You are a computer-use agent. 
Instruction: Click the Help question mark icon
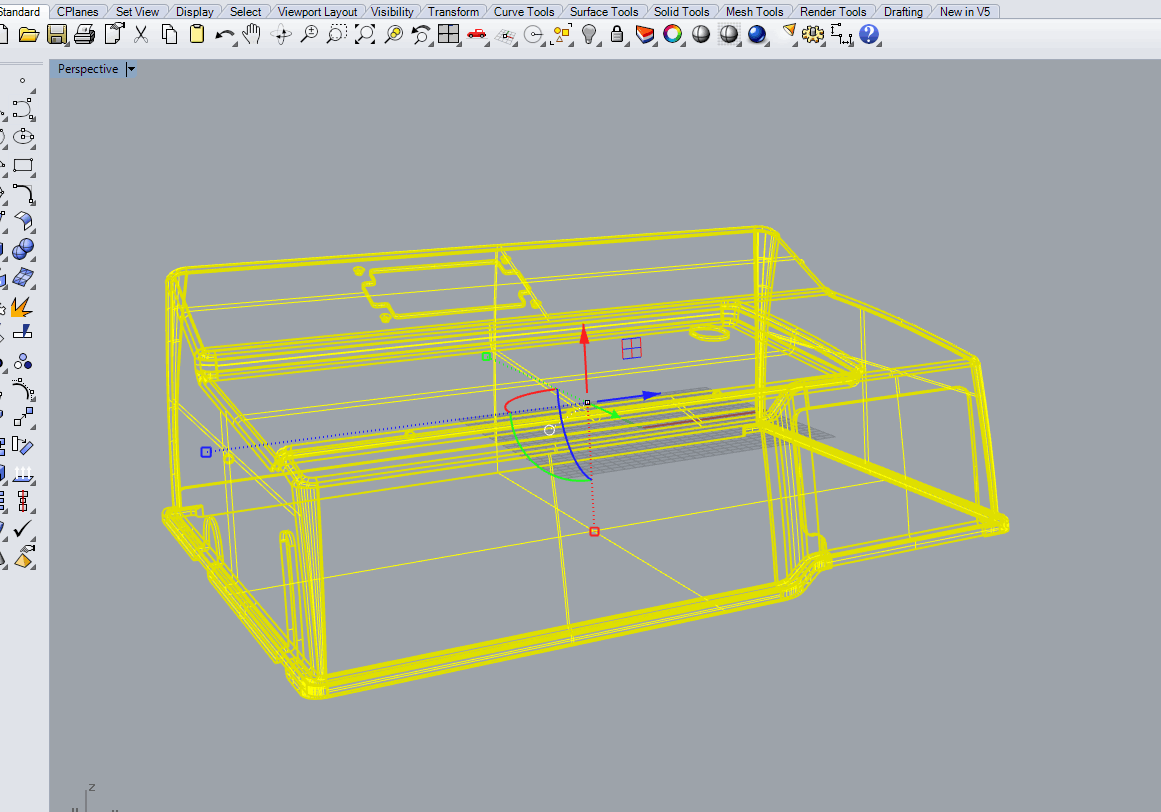(x=868, y=34)
